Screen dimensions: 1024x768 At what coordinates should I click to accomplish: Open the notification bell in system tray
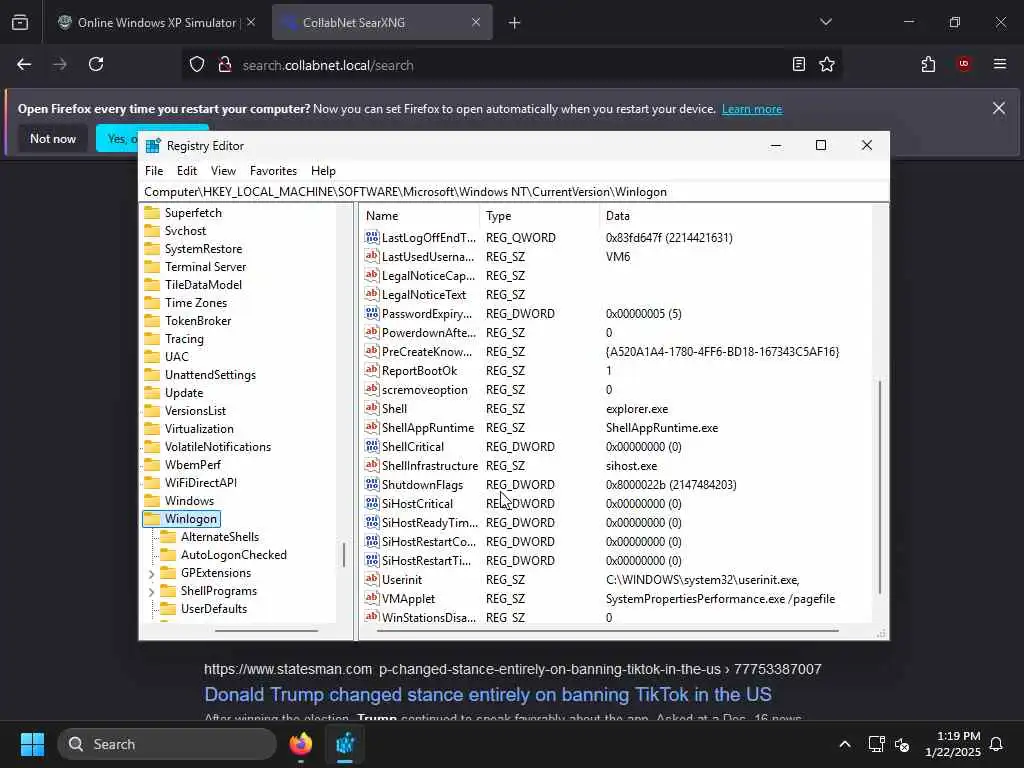tap(997, 744)
